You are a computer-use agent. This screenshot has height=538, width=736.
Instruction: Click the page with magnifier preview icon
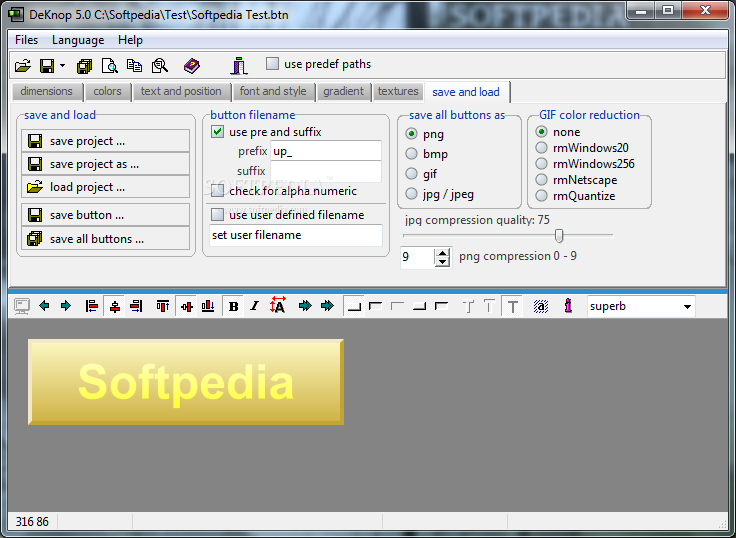tap(110, 66)
